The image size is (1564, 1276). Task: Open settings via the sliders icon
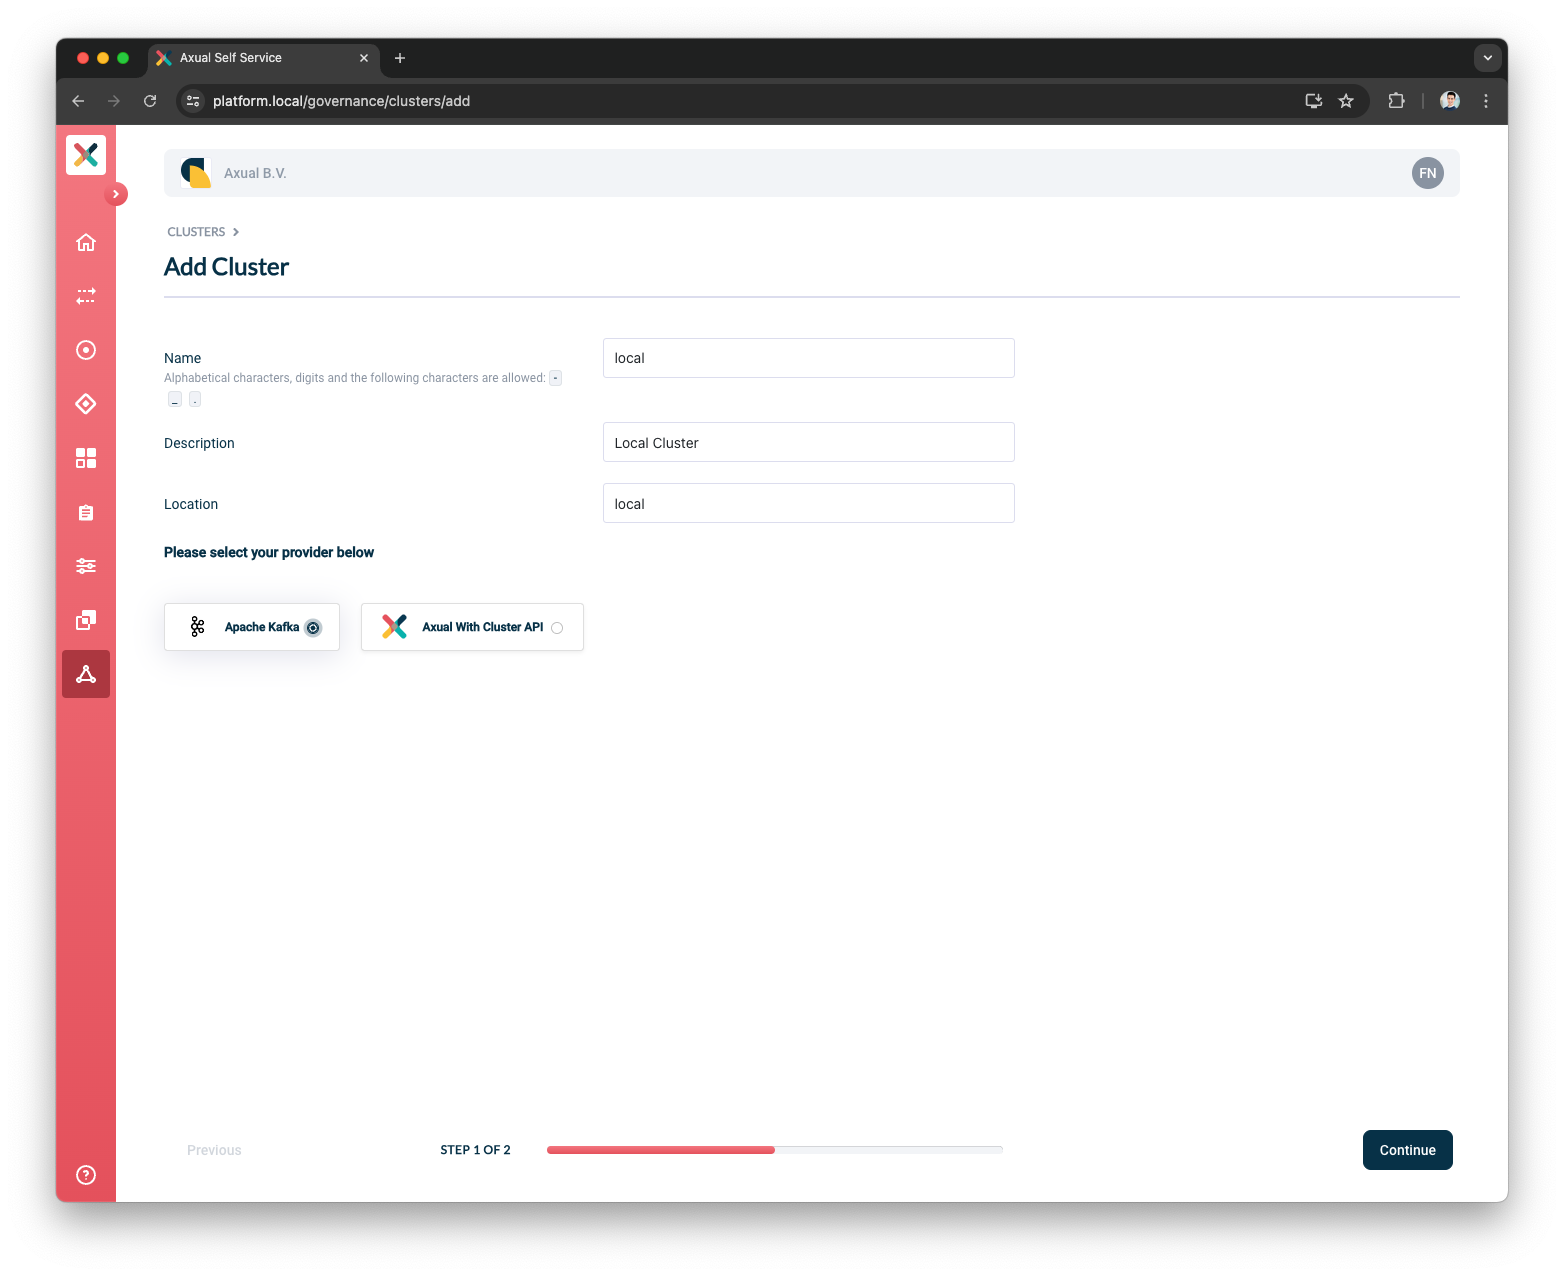(86, 566)
